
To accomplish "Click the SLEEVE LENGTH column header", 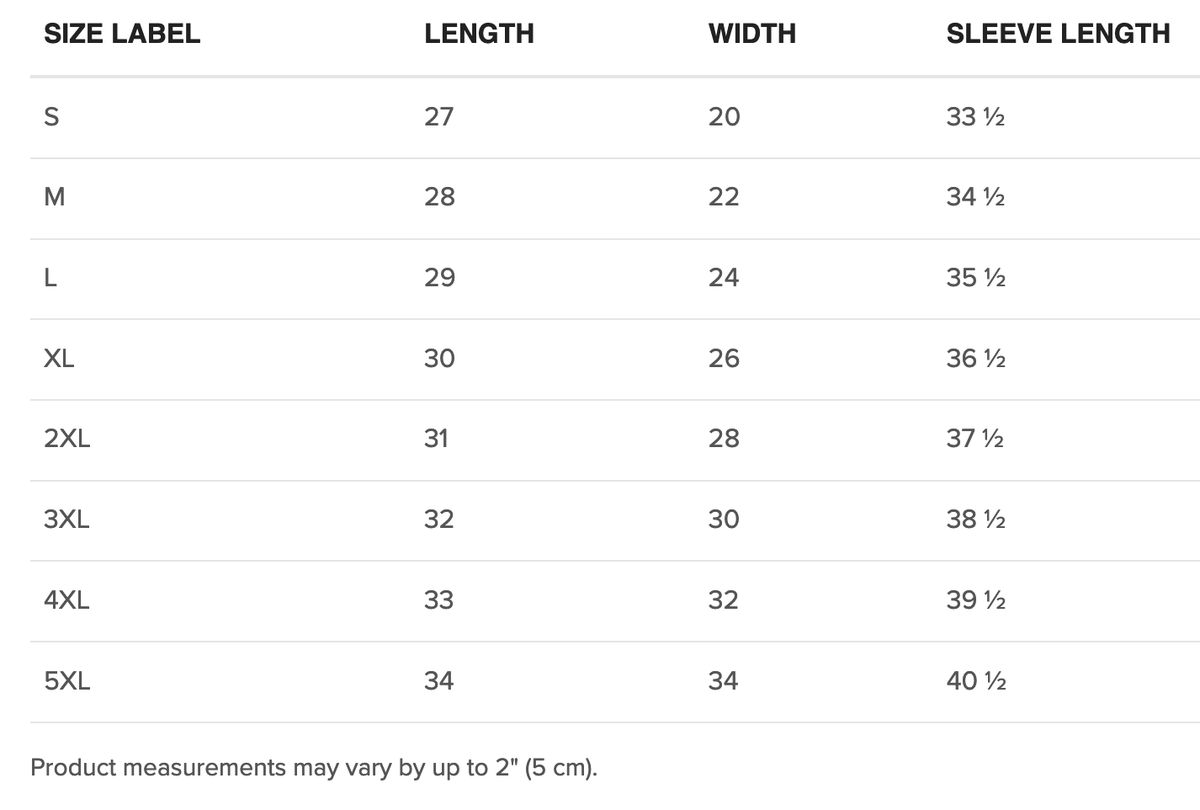I will tap(1058, 33).
